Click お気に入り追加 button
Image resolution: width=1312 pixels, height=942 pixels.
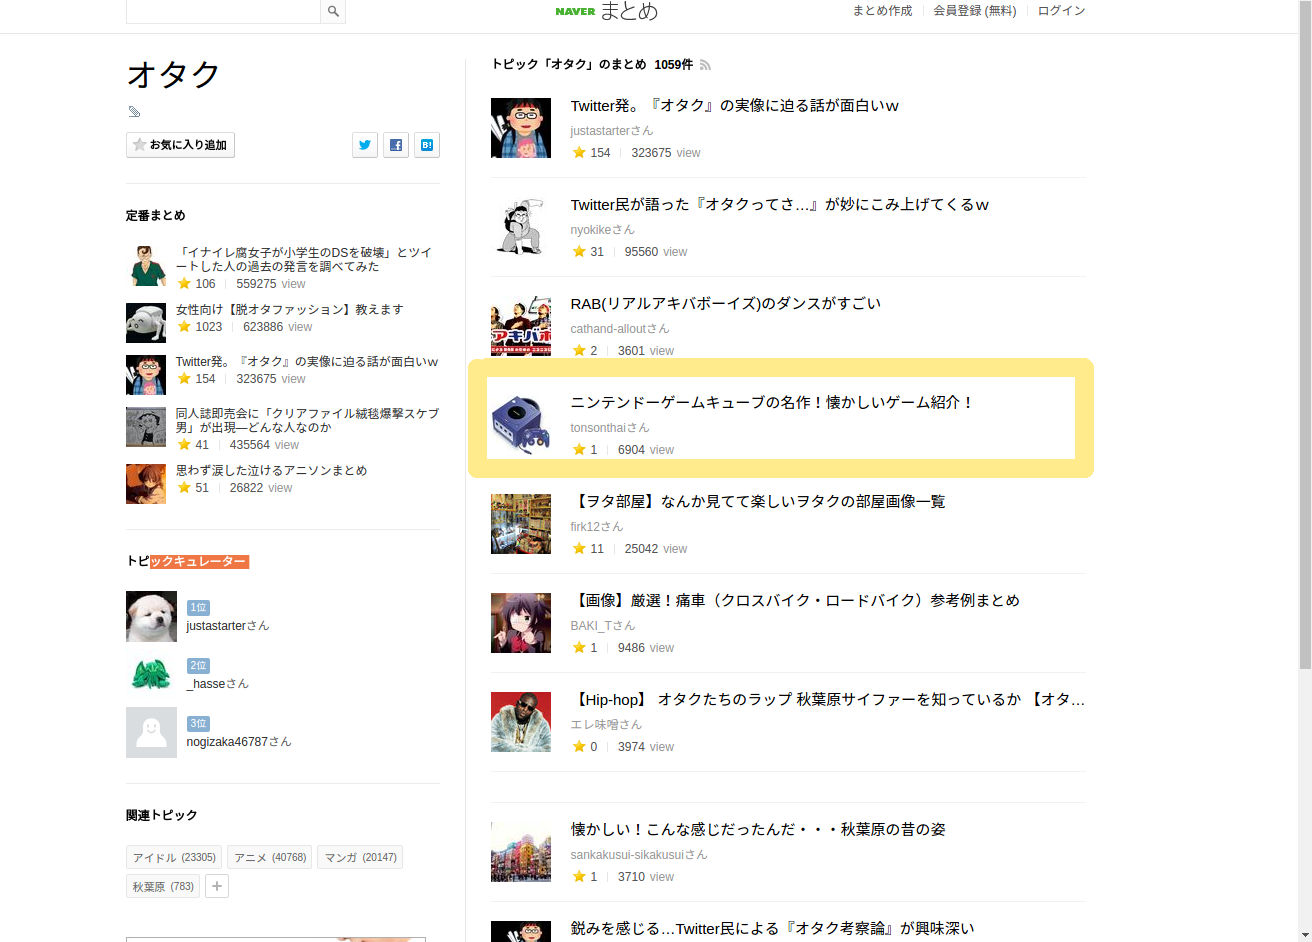tap(180, 145)
